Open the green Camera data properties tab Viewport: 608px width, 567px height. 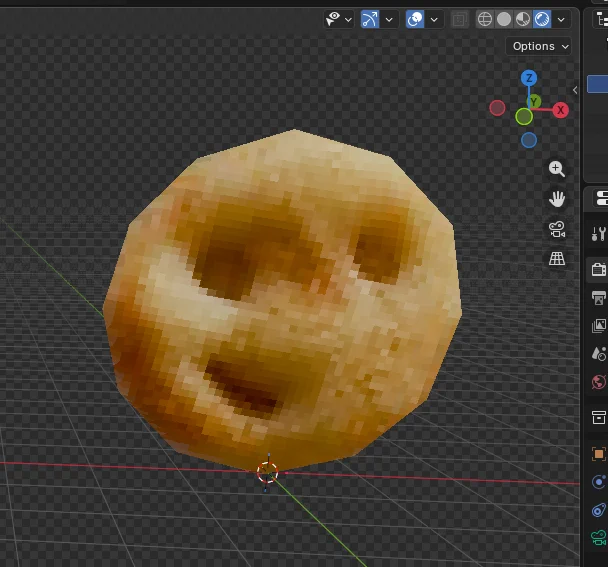coord(598,538)
